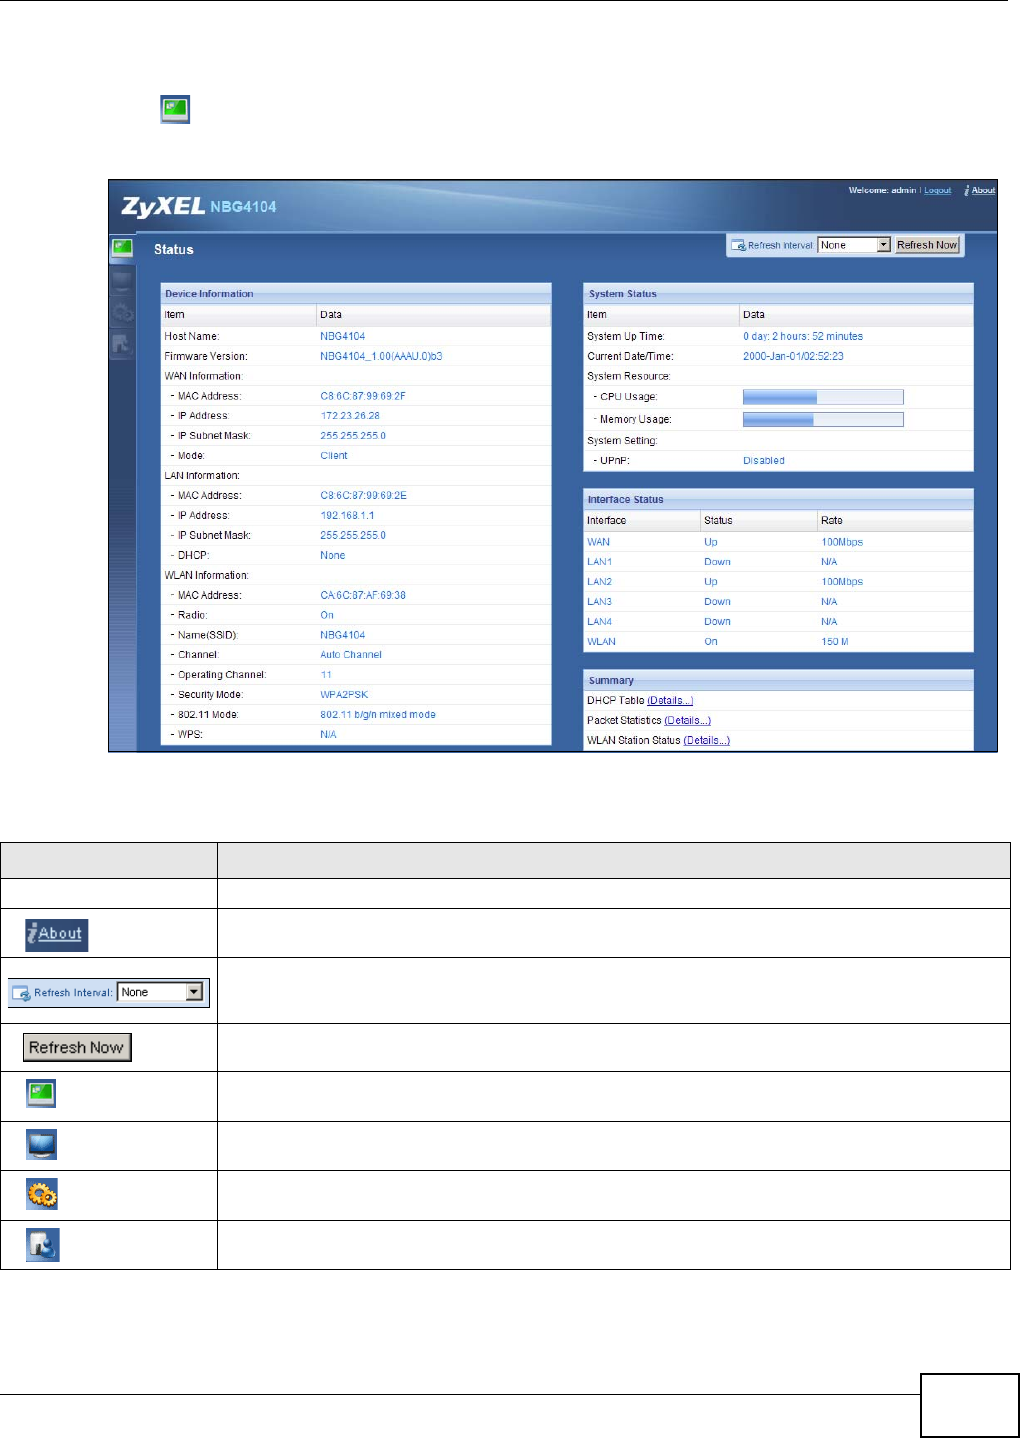This screenshot has height=1438, width=1020.
Task: Click the standalone Status icon above the router screenshot
Action: (x=175, y=110)
